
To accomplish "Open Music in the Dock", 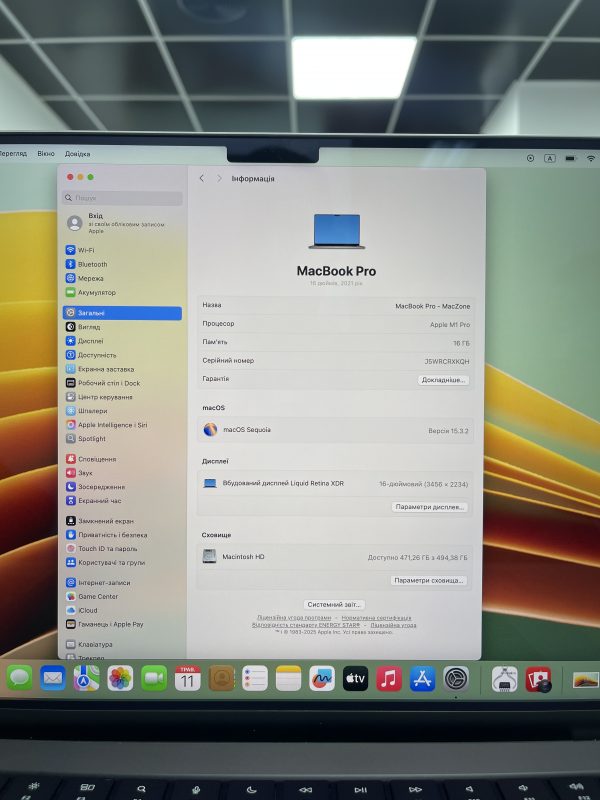I will coord(389,678).
